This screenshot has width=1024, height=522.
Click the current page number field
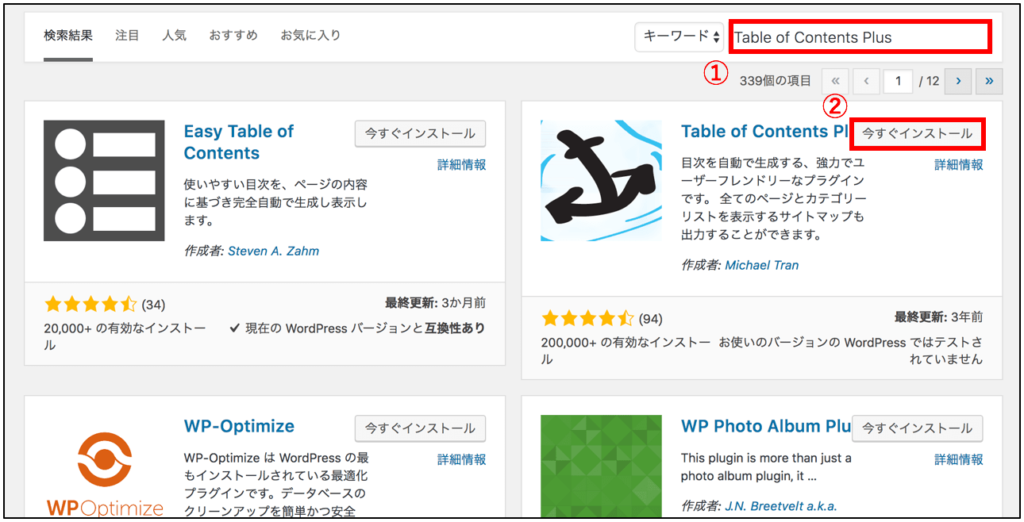898,81
